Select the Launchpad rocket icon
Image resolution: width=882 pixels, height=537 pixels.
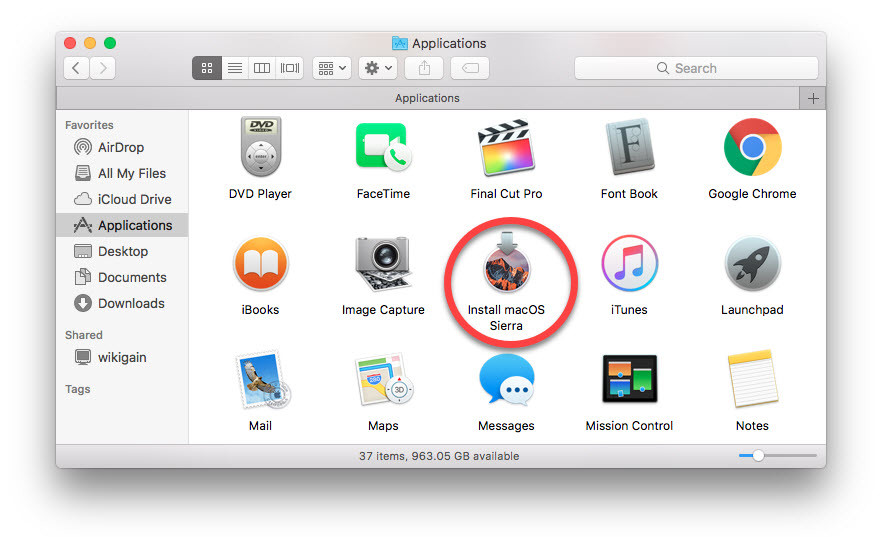(x=753, y=264)
